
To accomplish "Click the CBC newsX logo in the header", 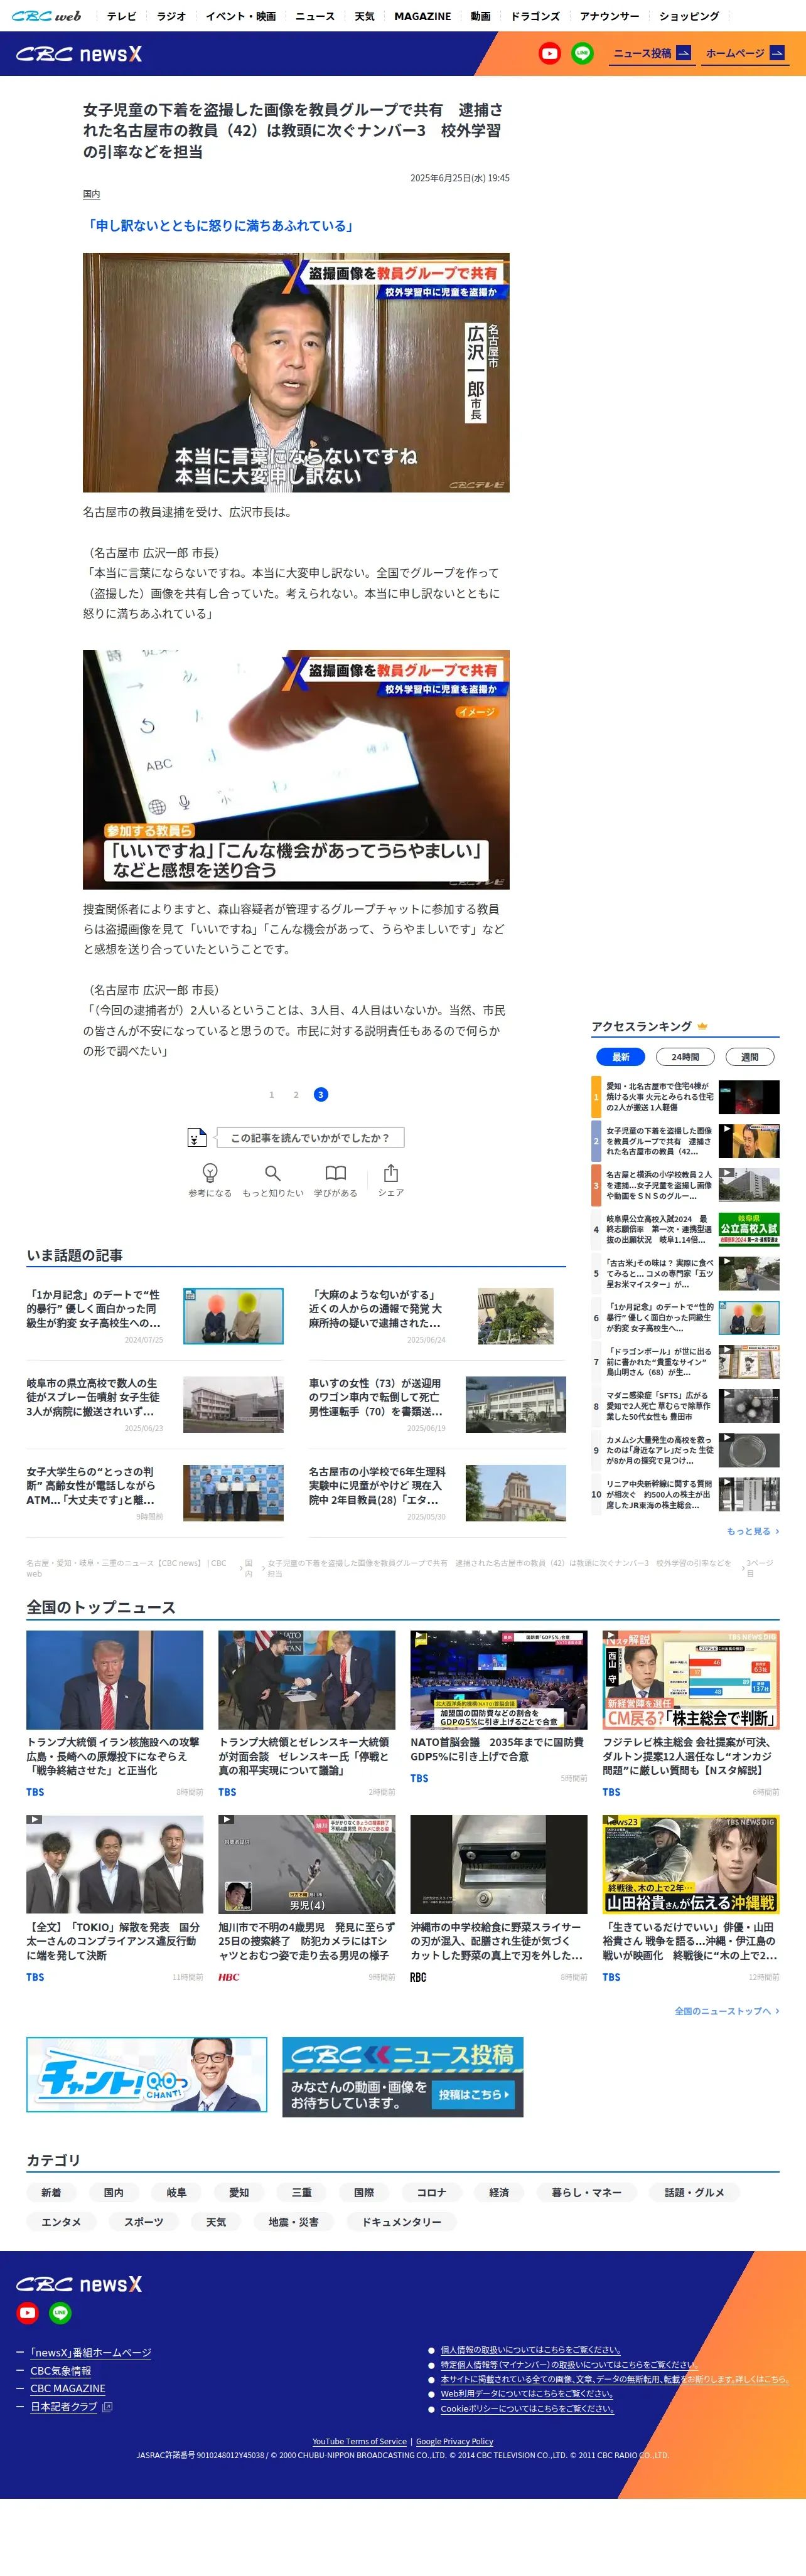I will click(79, 54).
